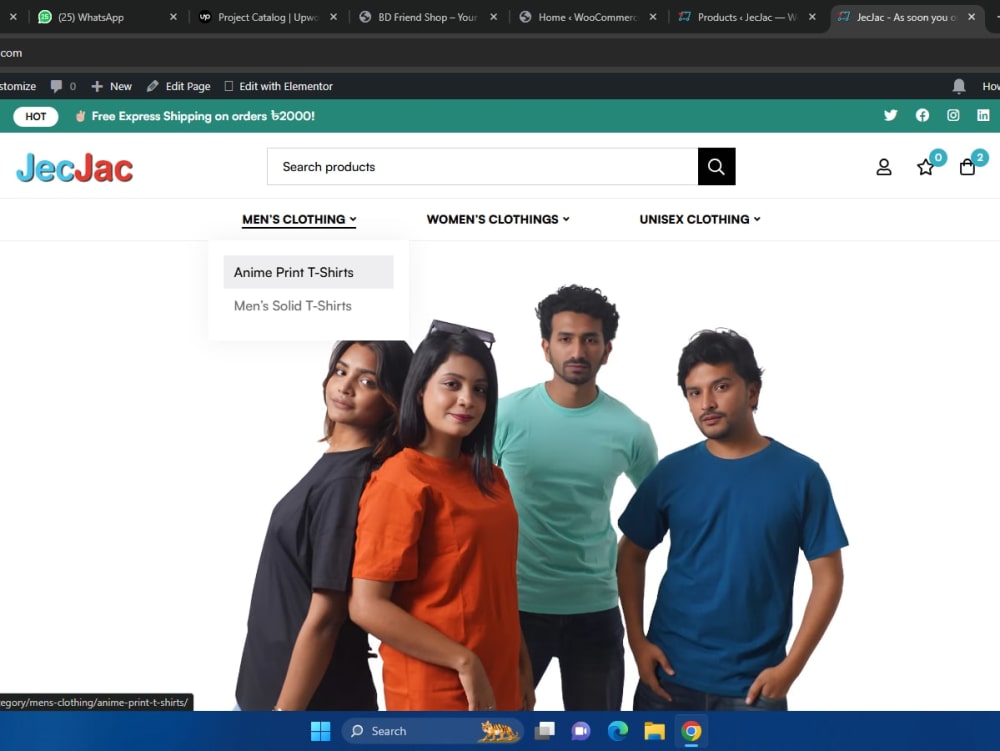The image size is (1000, 751).
Task: Select Men's Solid T-Shirts from the dropdown
Action: 308,305
